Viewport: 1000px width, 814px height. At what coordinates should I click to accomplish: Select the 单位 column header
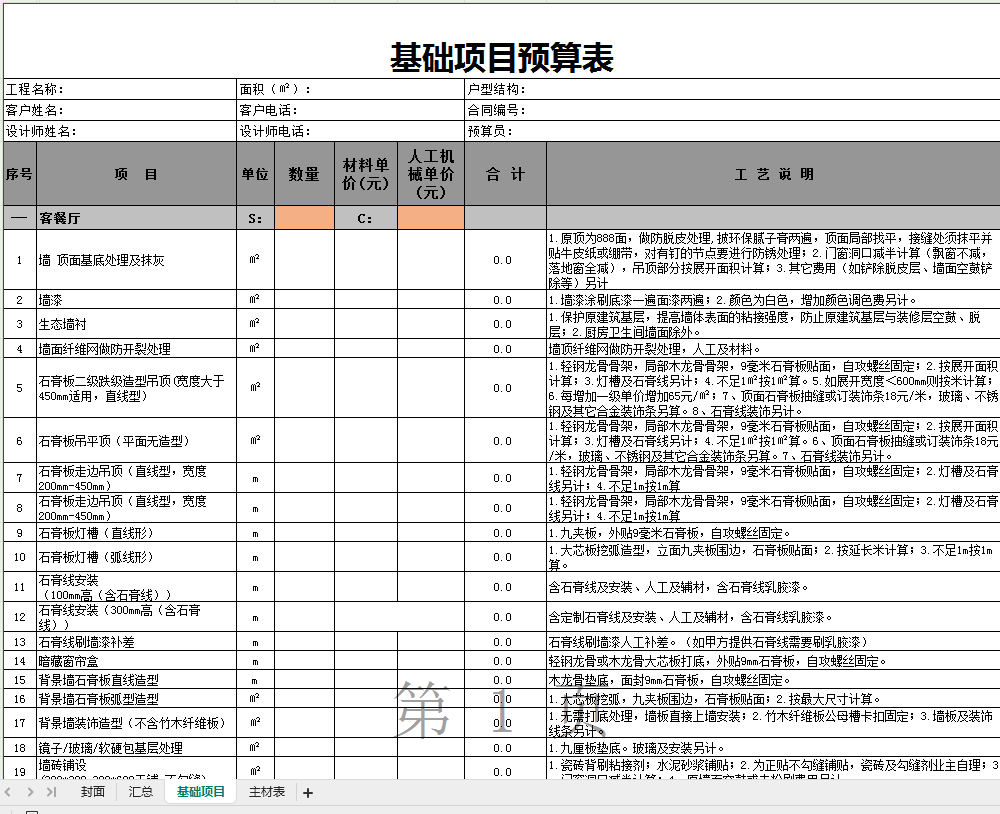[255, 174]
